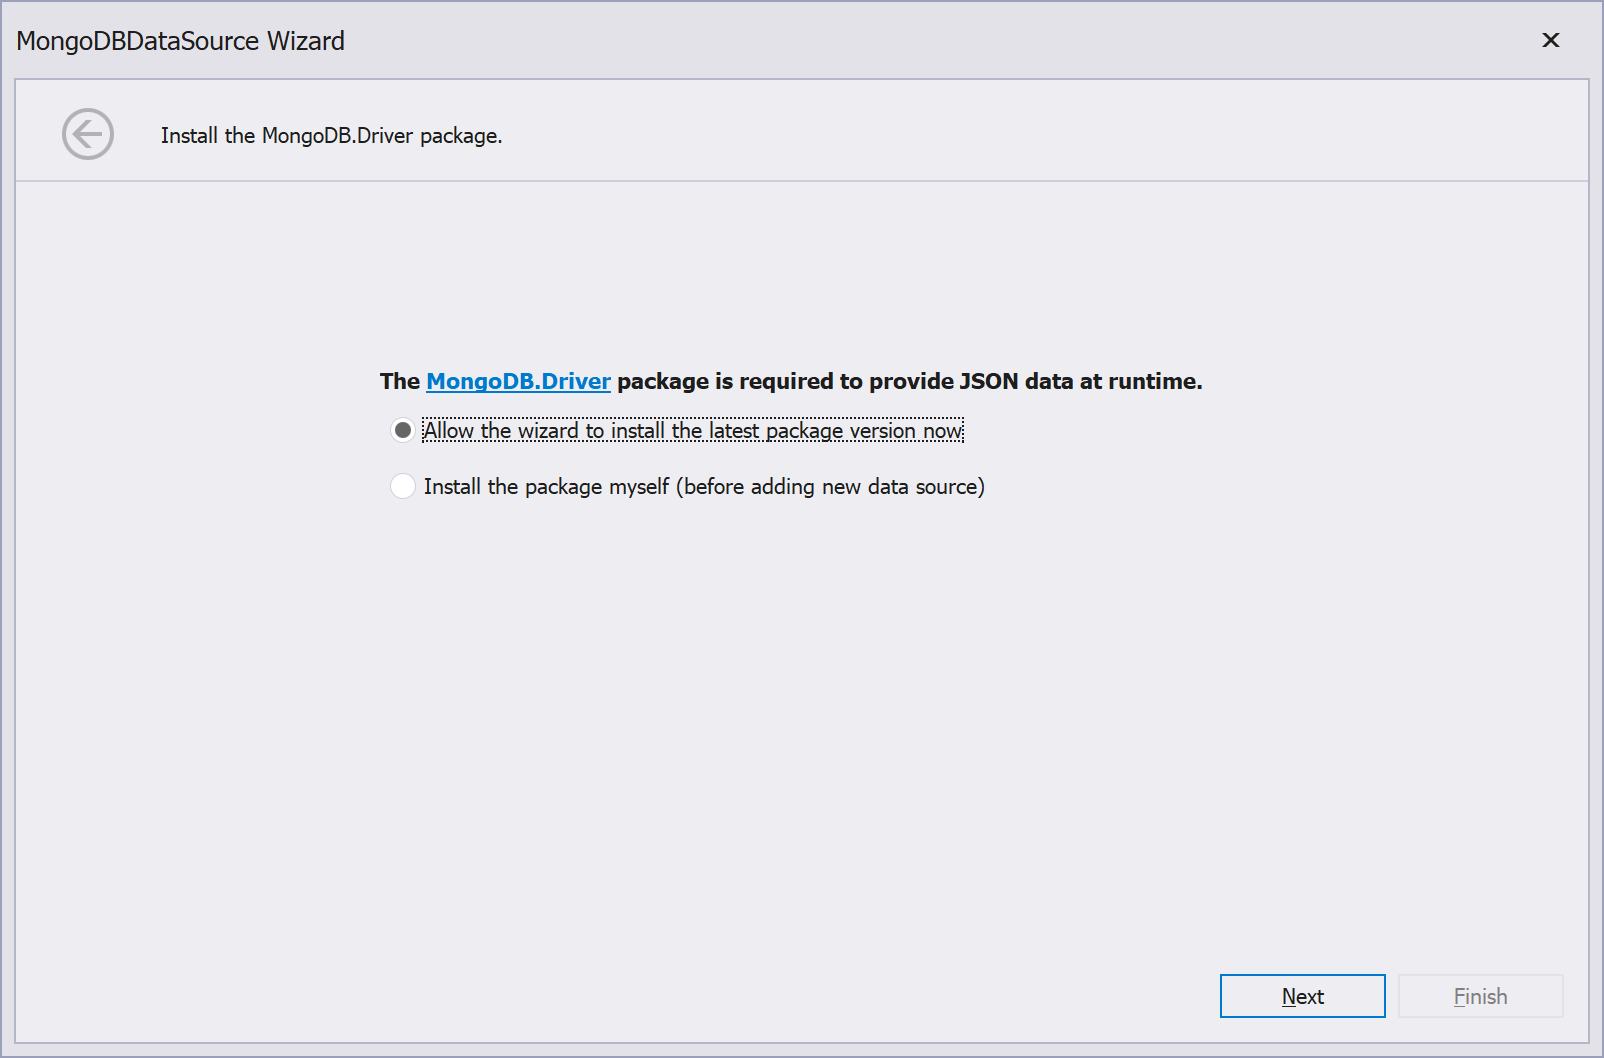
Task: Click the Next button
Action: (1302, 996)
